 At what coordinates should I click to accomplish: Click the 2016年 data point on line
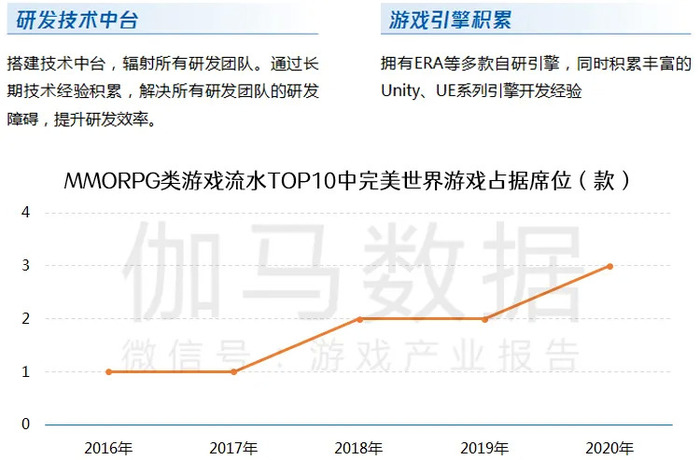(x=109, y=372)
